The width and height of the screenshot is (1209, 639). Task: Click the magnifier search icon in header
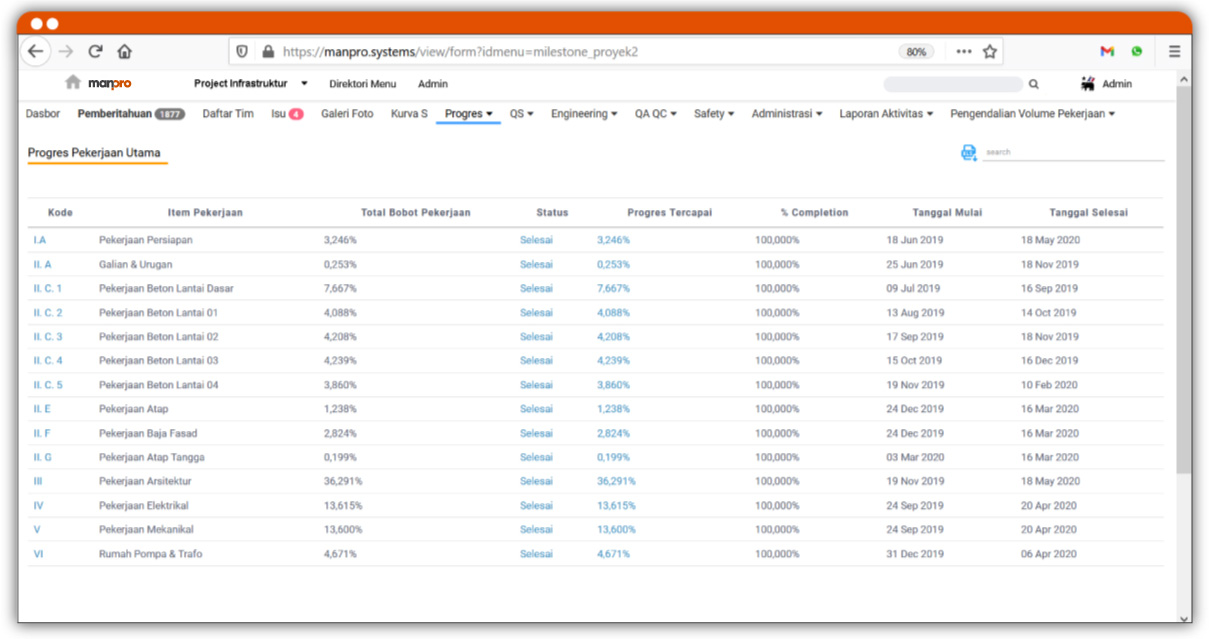[1034, 85]
